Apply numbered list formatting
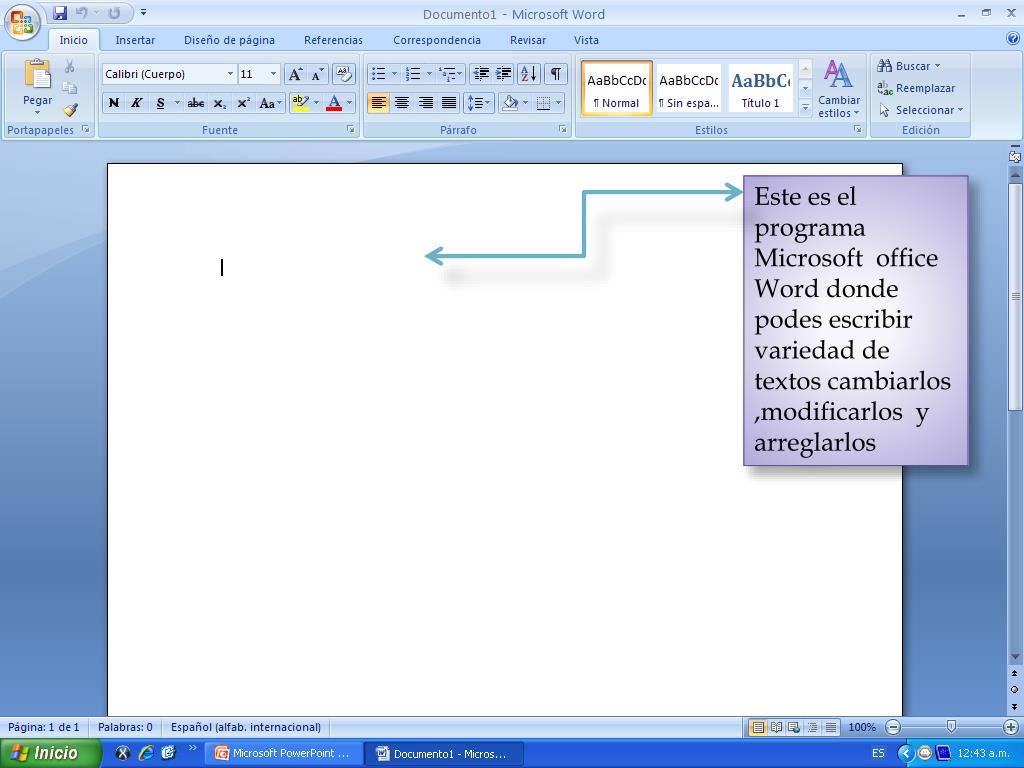Image resolution: width=1024 pixels, height=768 pixels. (x=413, y=74)
